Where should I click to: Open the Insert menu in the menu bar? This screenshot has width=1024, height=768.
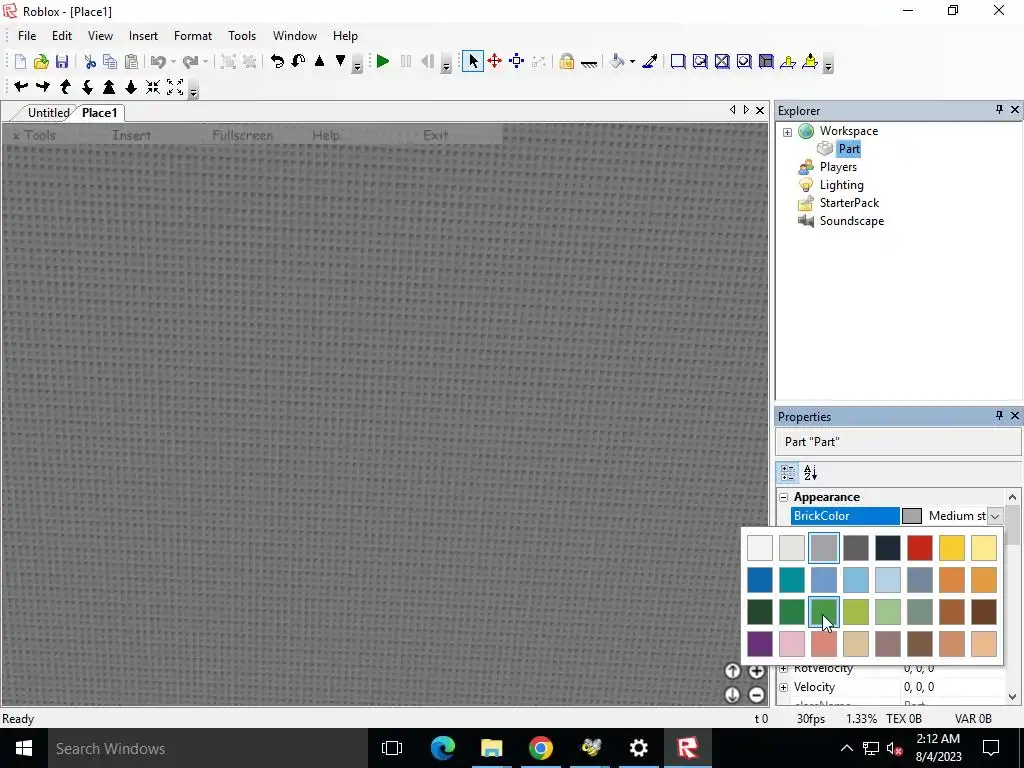point(143,36)
